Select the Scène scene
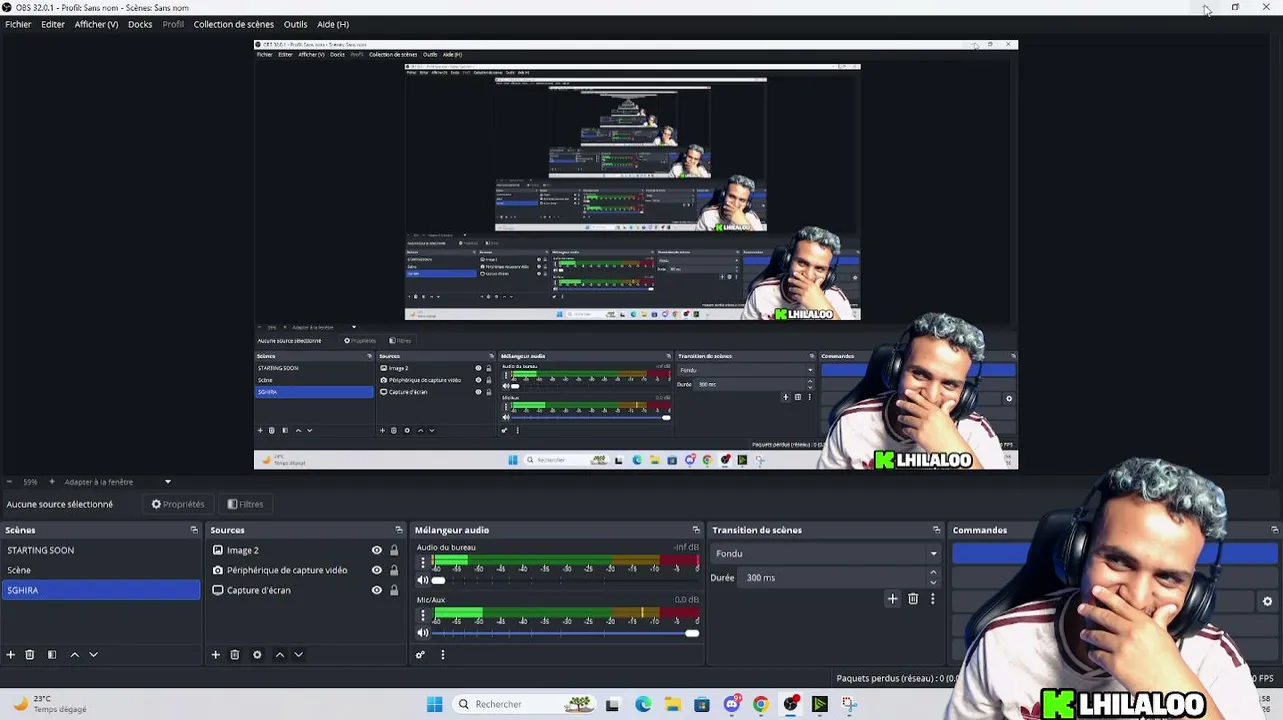The height and width of the screenshot is (720, 1283). pos(101,570)
